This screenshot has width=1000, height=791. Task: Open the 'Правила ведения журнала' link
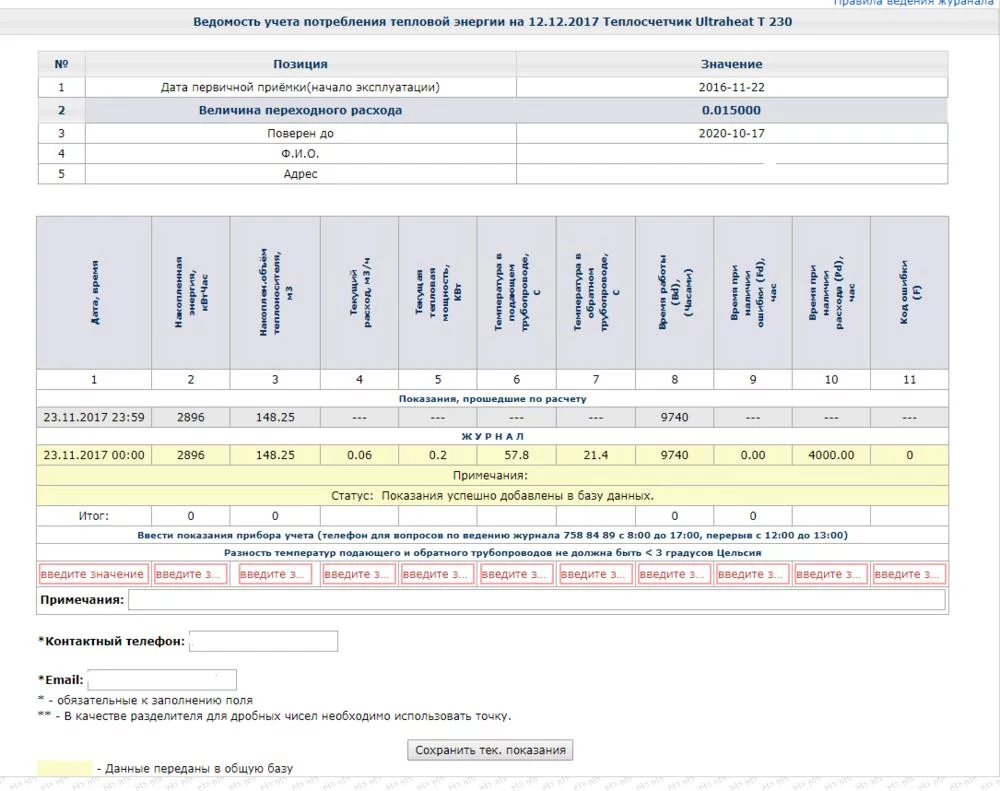[x=914, y=4]
